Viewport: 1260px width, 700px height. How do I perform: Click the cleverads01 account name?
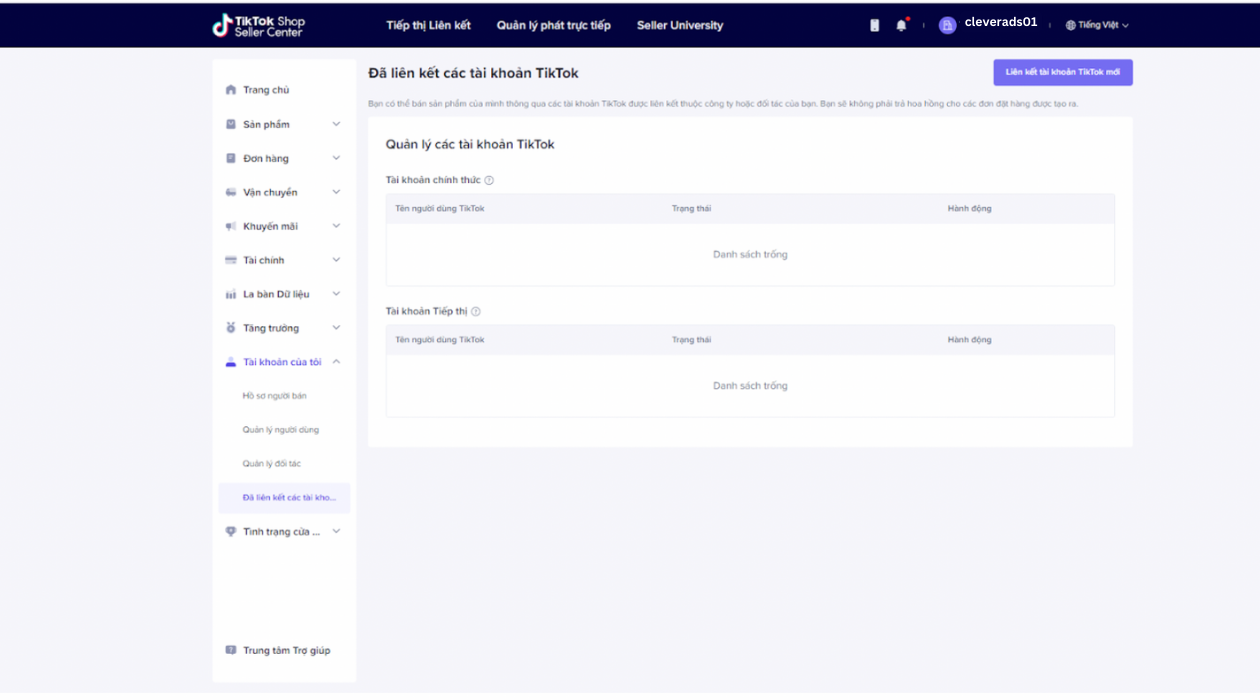pos(1001,22)
